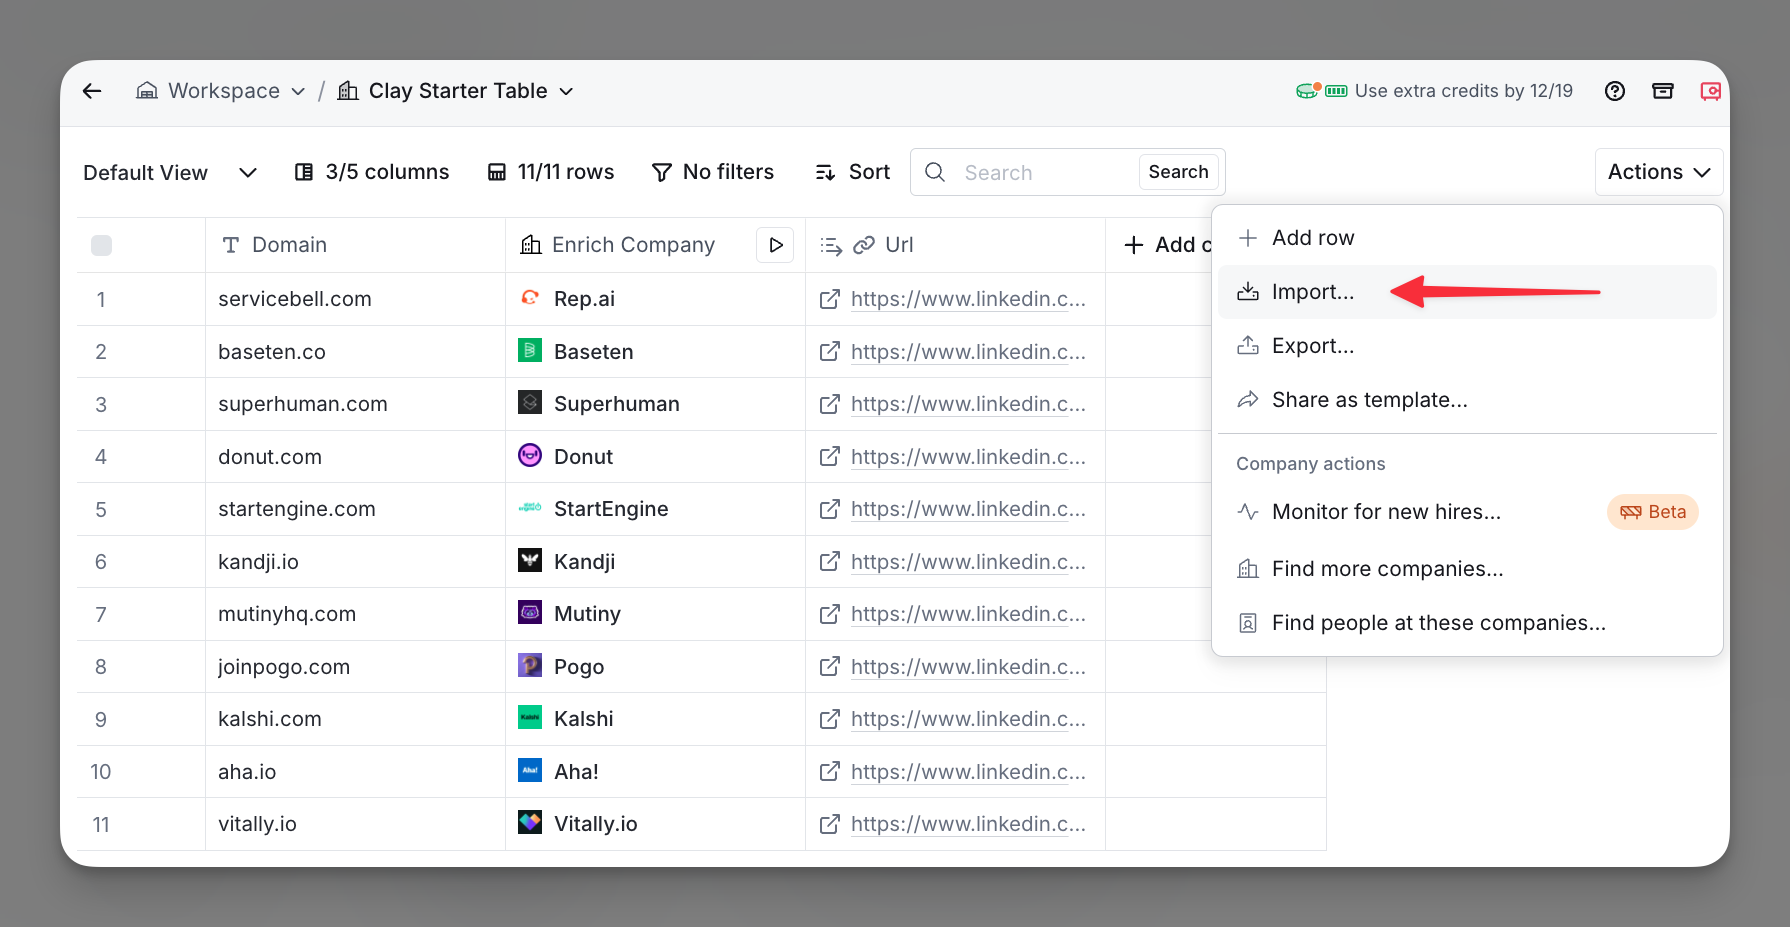
Task: Click the Mutiny logo icon
Action: coord(530,613)
